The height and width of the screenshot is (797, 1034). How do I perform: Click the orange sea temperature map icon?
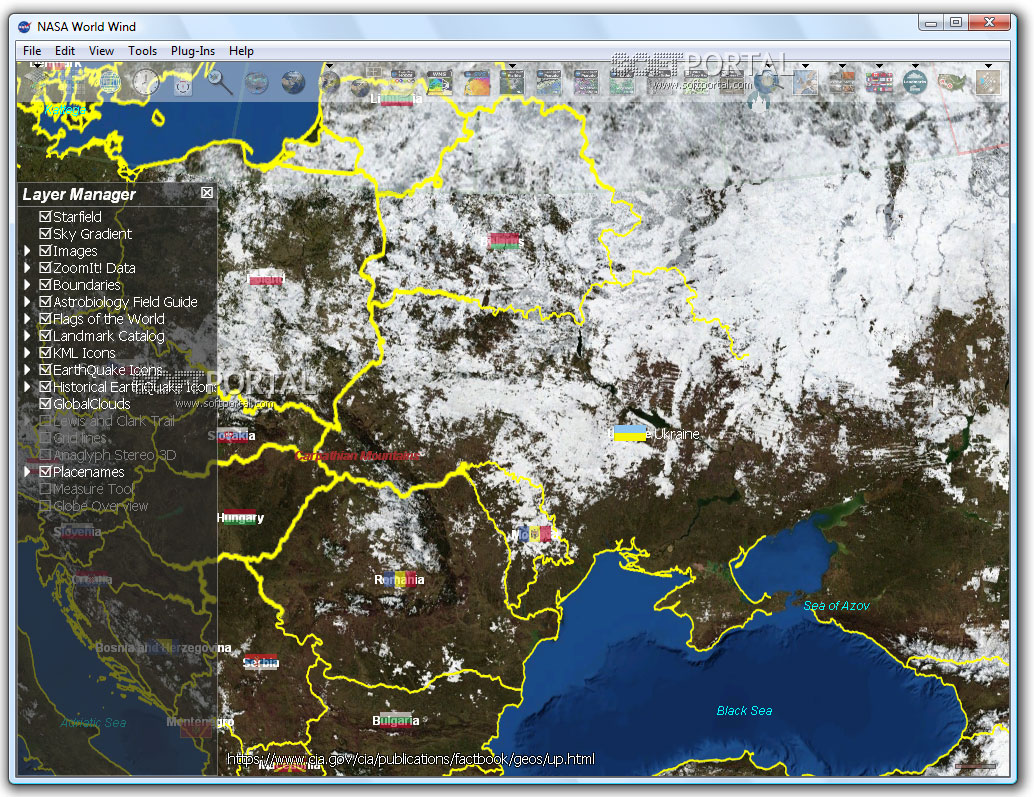[x=477, y=82]
